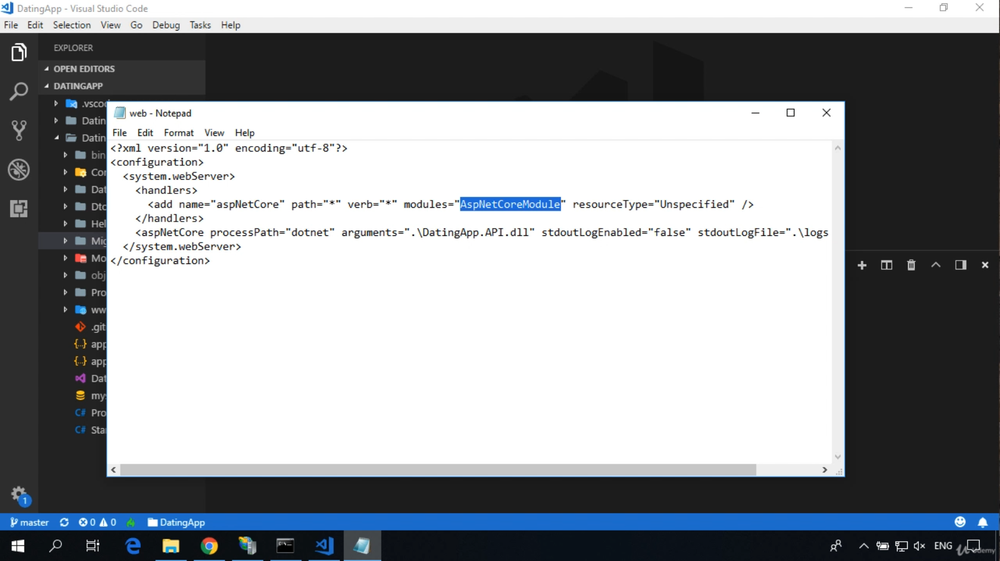Open Notepad Edit menu
Screen dimensions: 1000x561
click(145, 133)
